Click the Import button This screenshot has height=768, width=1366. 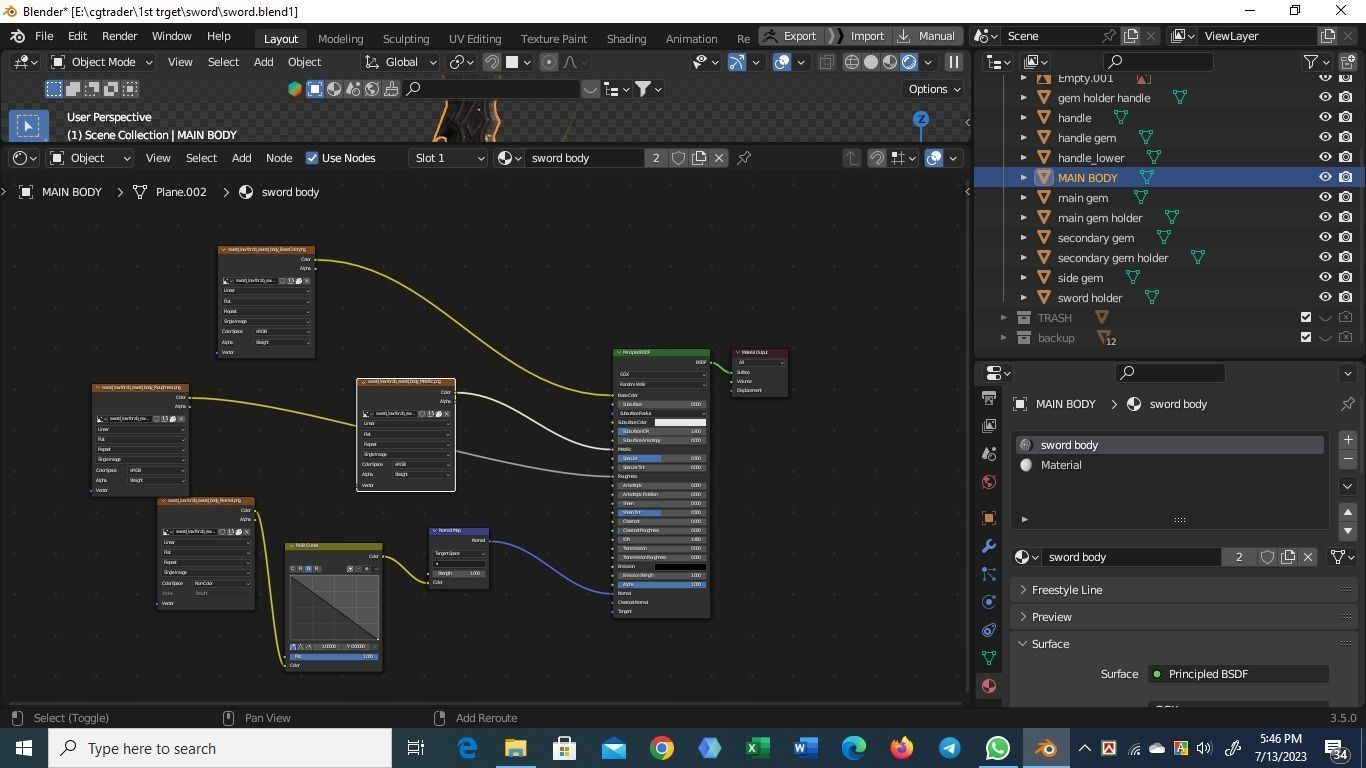point(857,36)
